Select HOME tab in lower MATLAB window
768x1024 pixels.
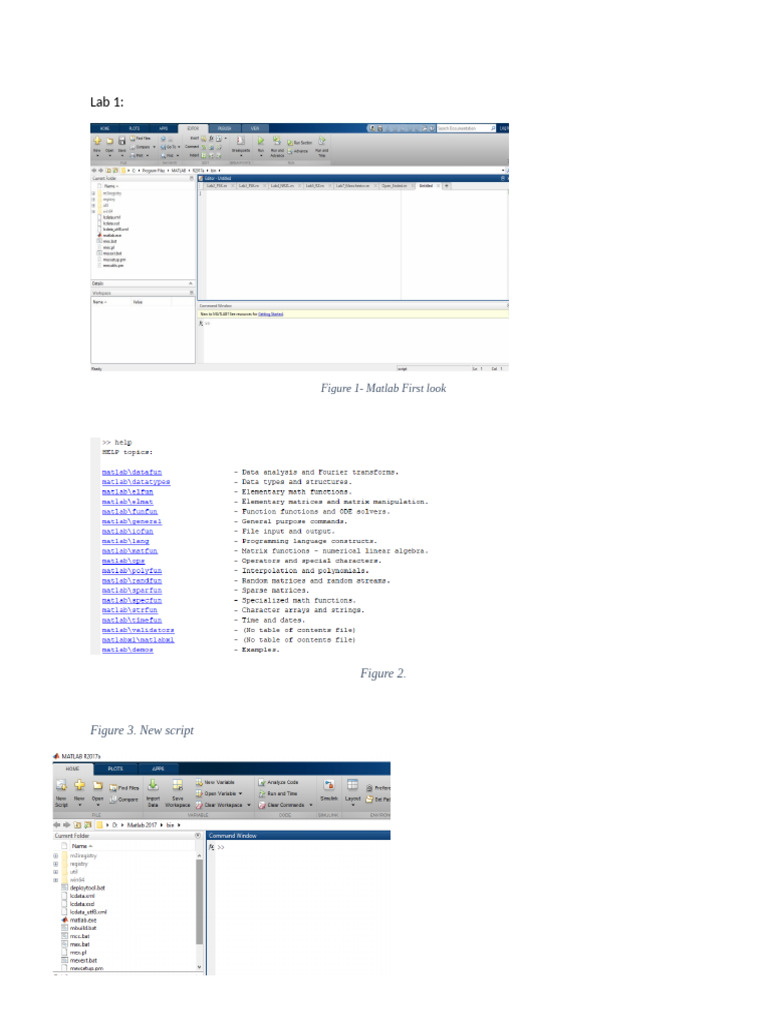pos(72,769)
